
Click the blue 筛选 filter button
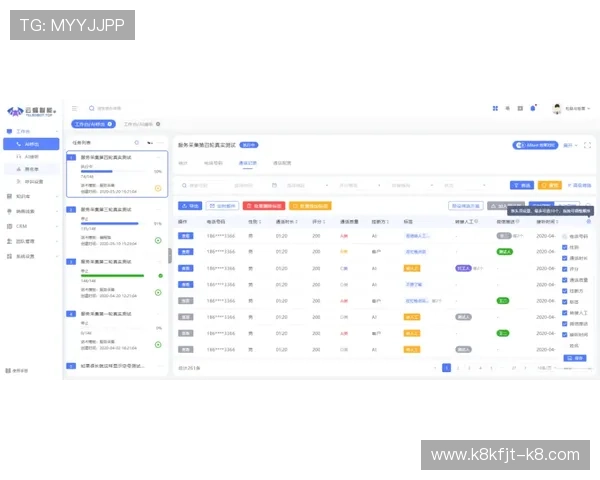point(521,185)
